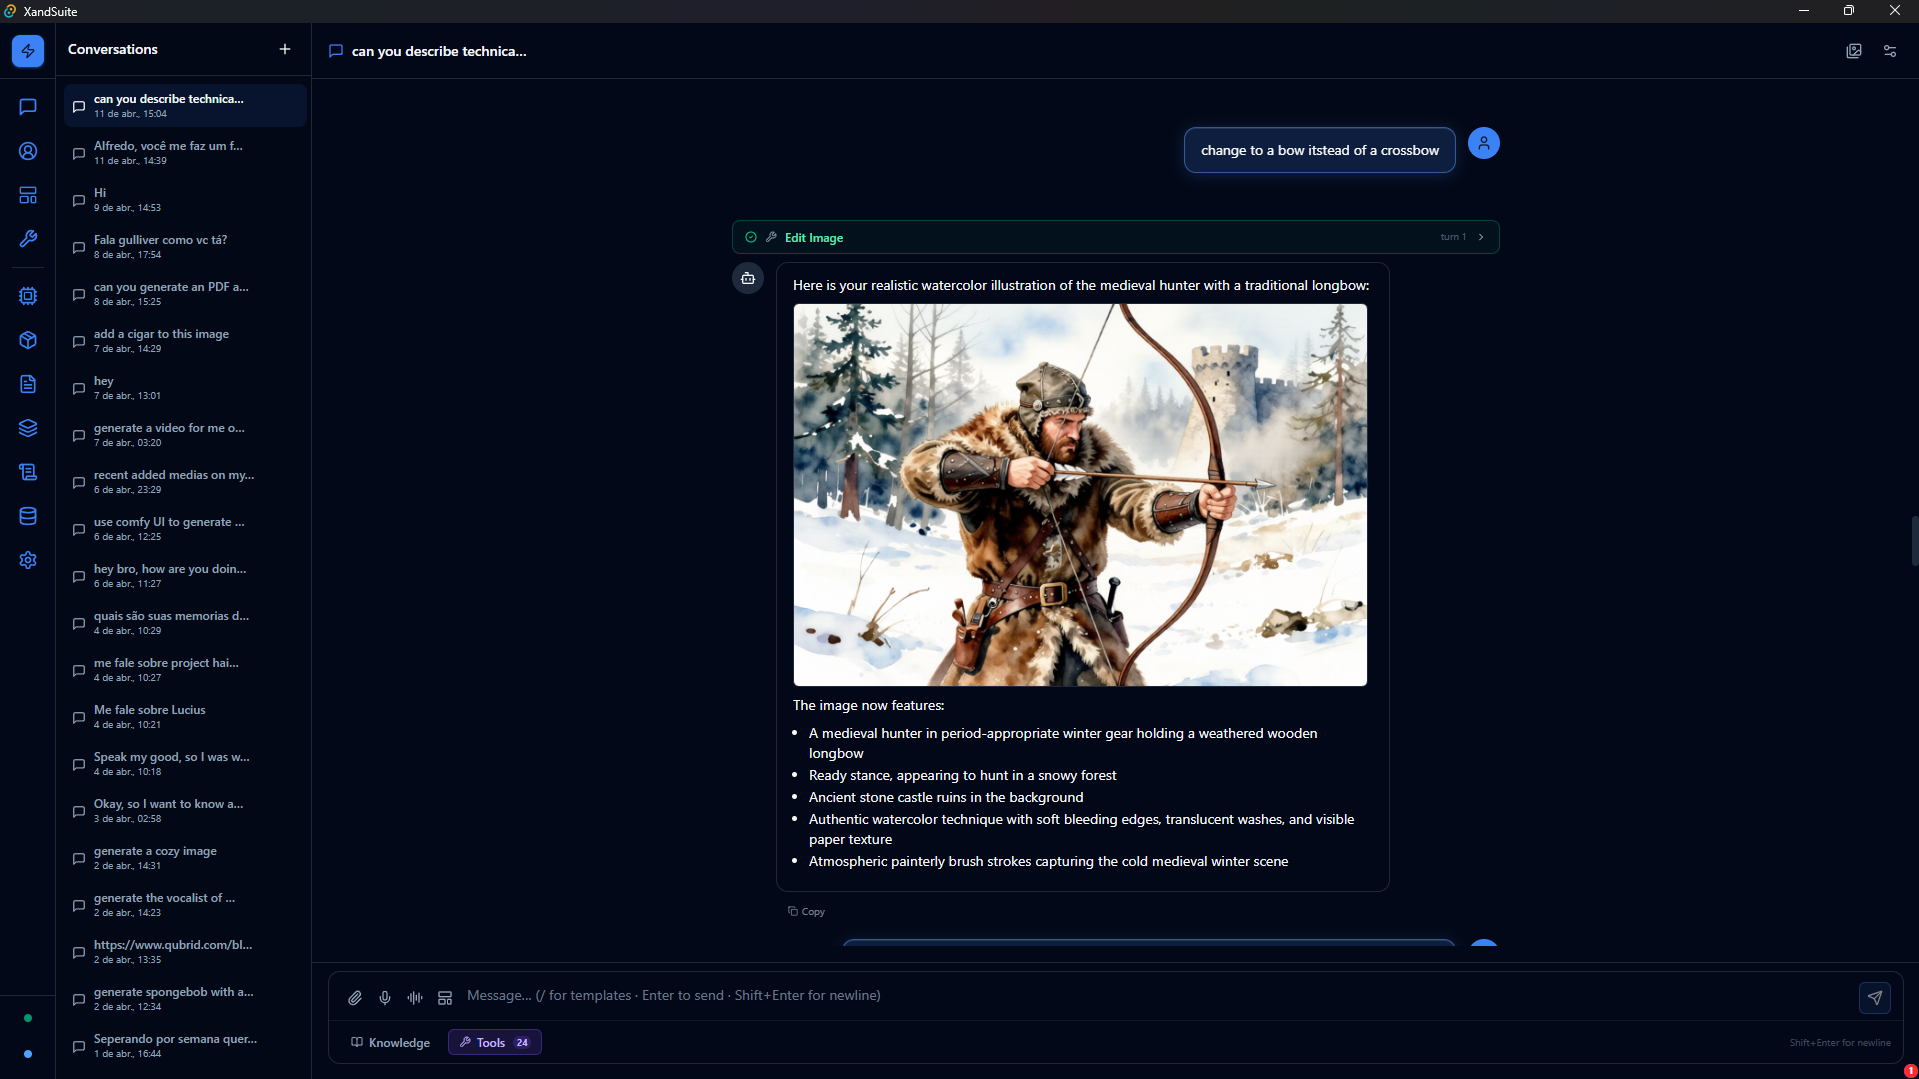This screenshot has width=1919, height=1079.
Task: Collapse the Edit Image section
Action: pyautogui.click(x=814, y=237)
